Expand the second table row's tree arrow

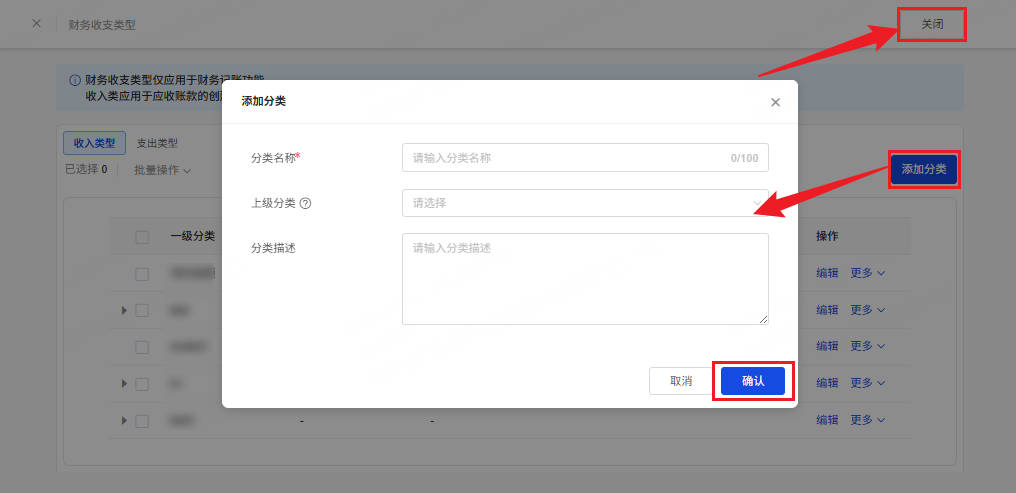click(124, 310)
